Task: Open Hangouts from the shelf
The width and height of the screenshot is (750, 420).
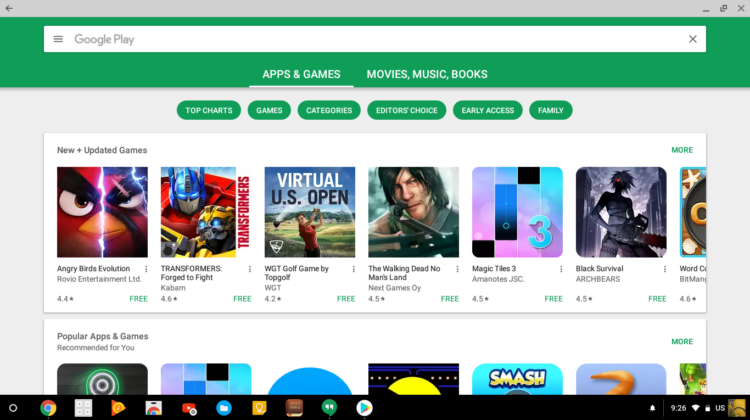Action: pos(329,408)
